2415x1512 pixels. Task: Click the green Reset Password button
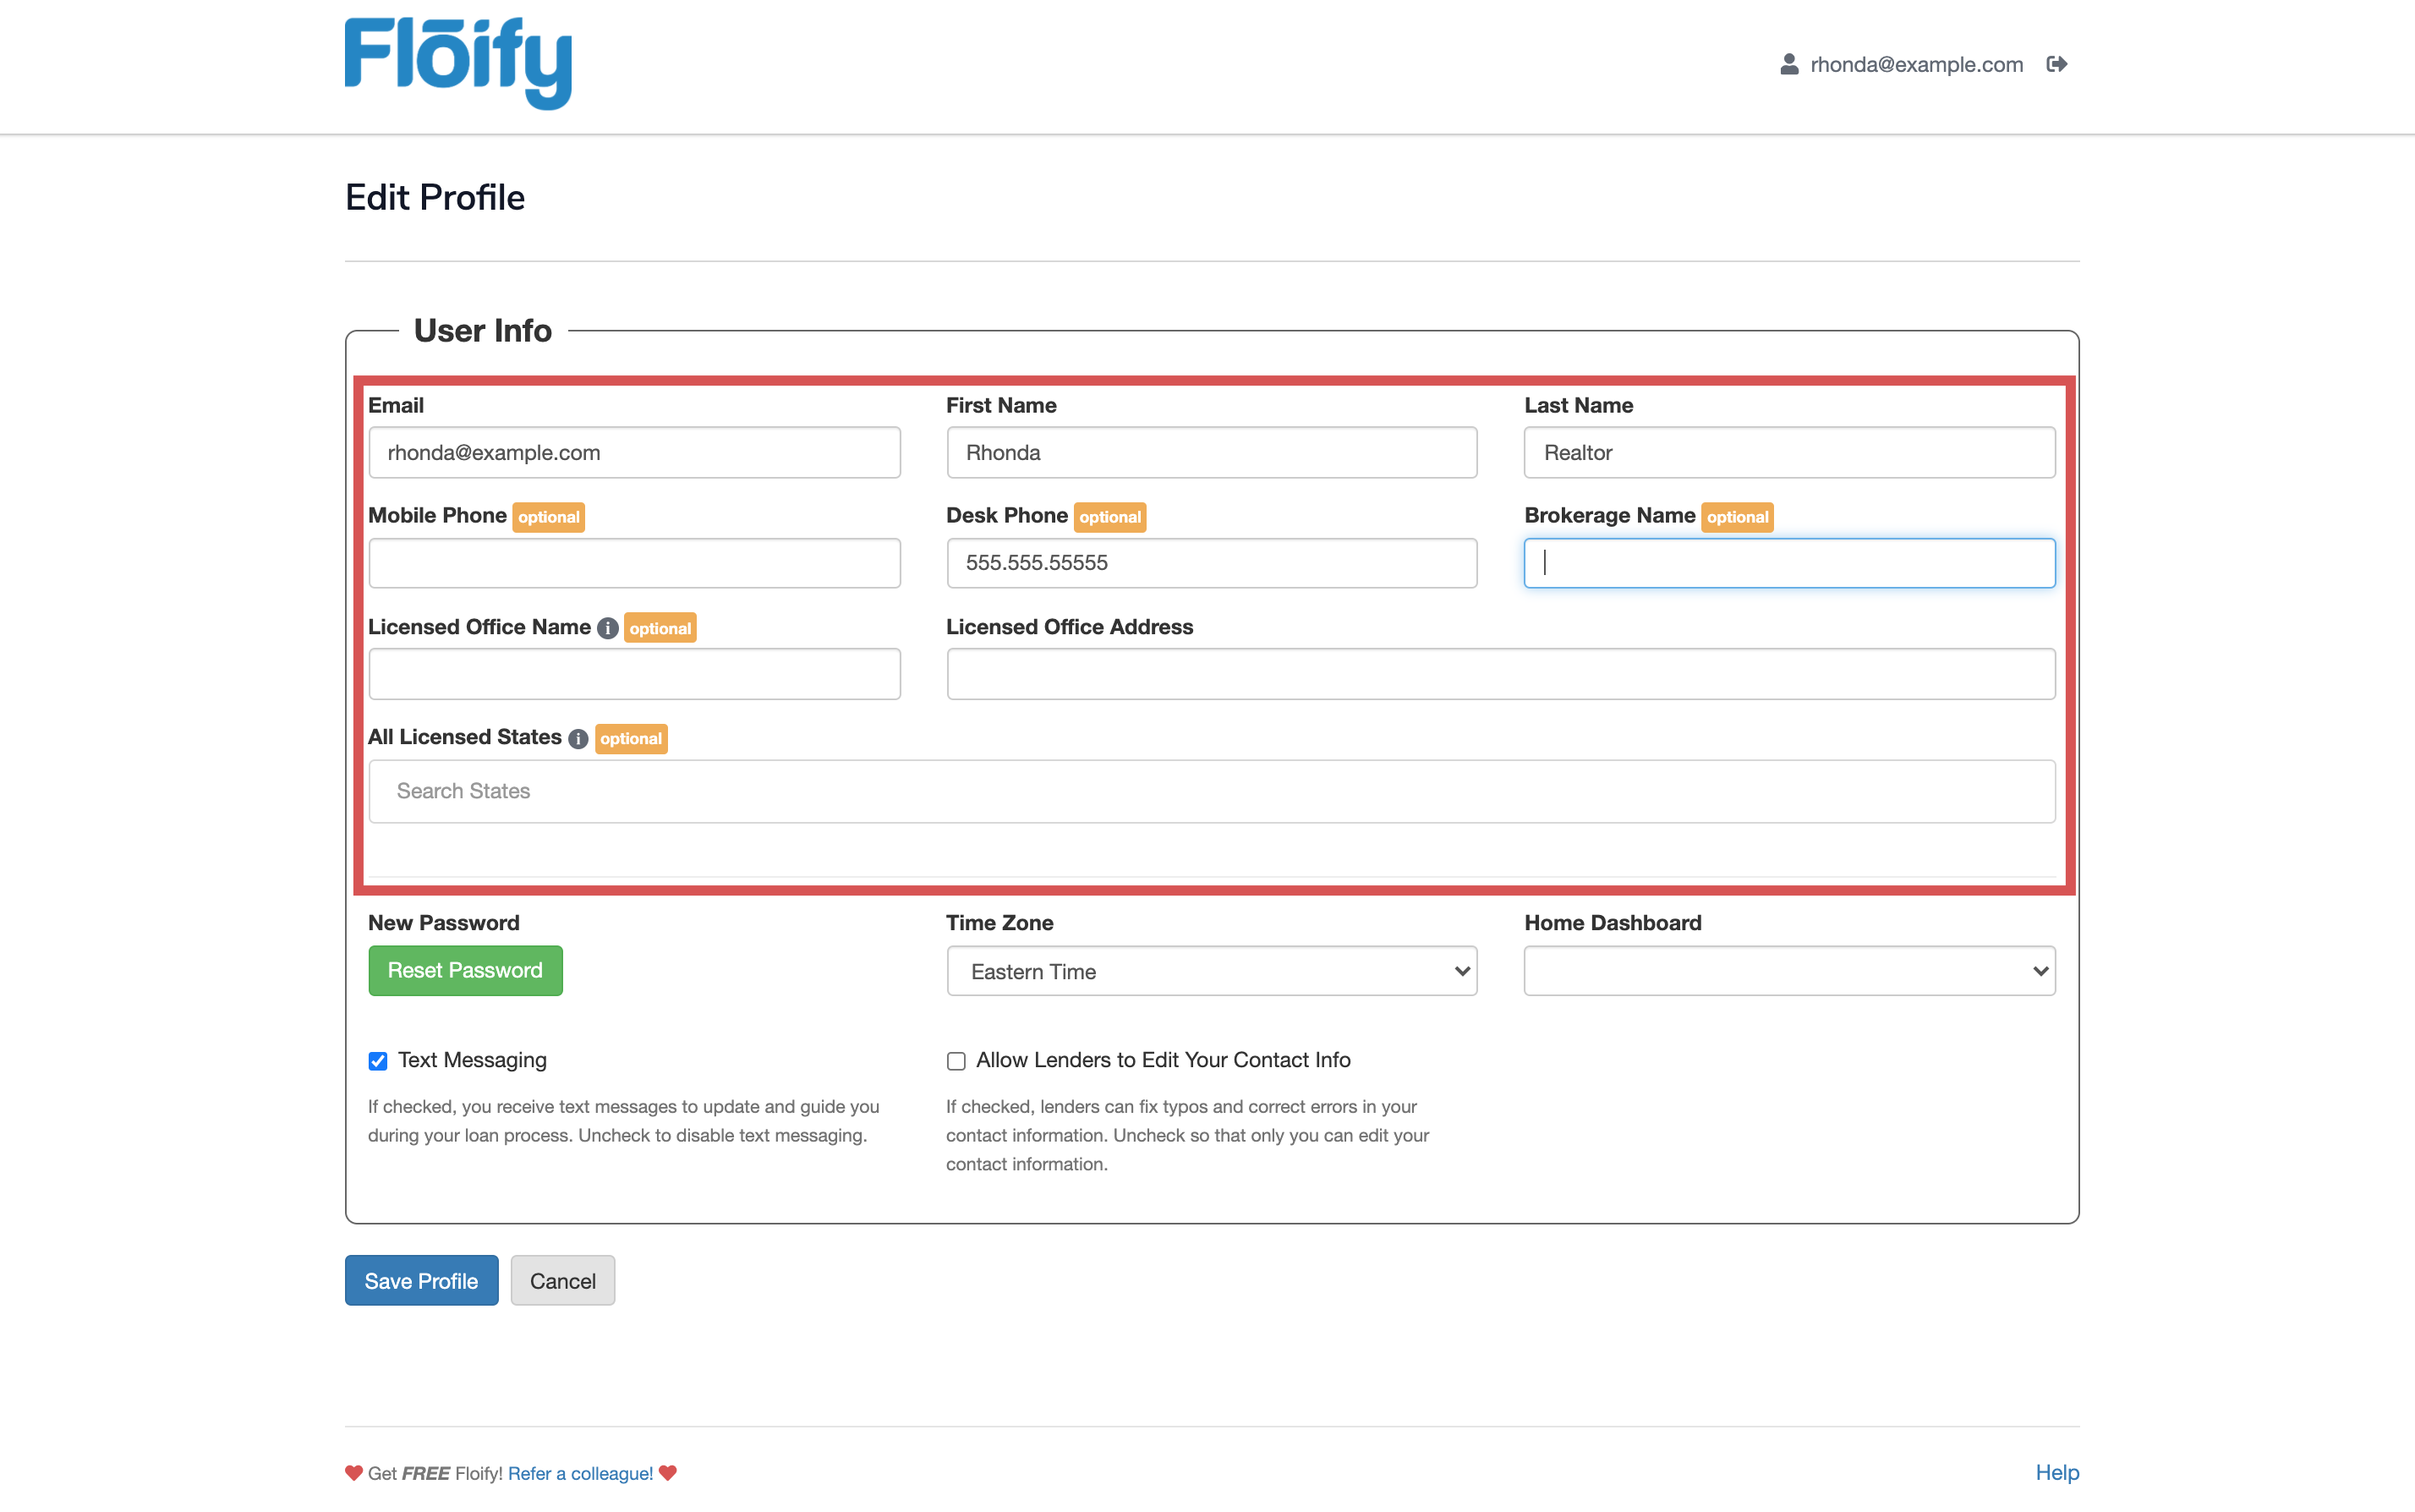tap(465, 970)
